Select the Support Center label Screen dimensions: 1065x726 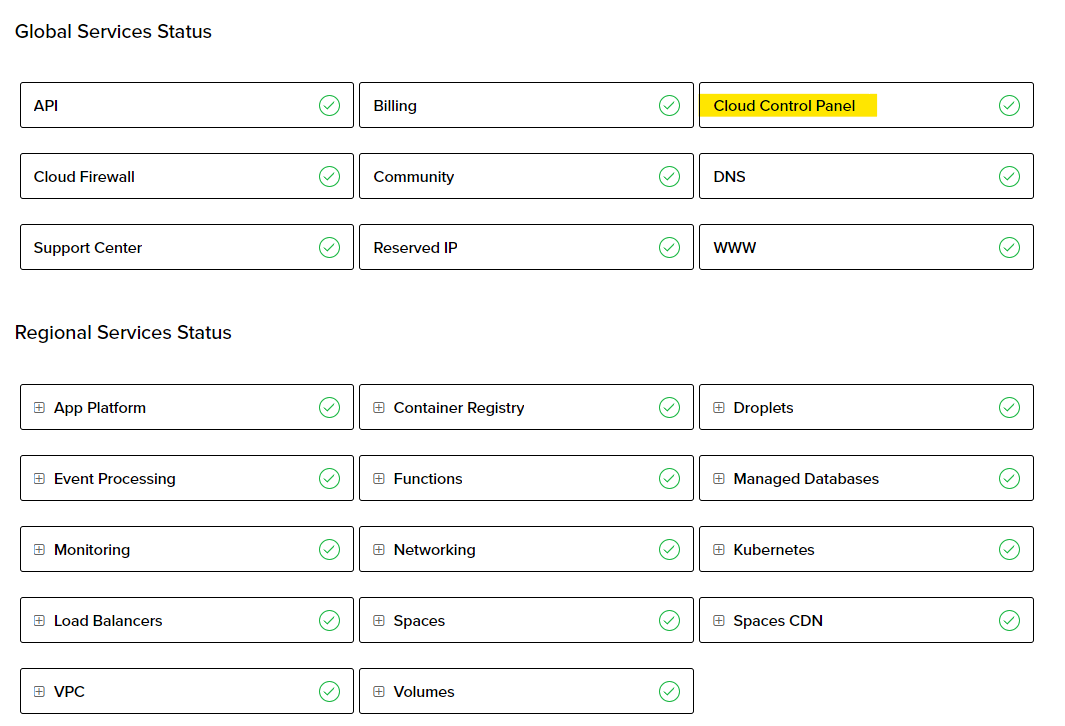click(88, 248)
